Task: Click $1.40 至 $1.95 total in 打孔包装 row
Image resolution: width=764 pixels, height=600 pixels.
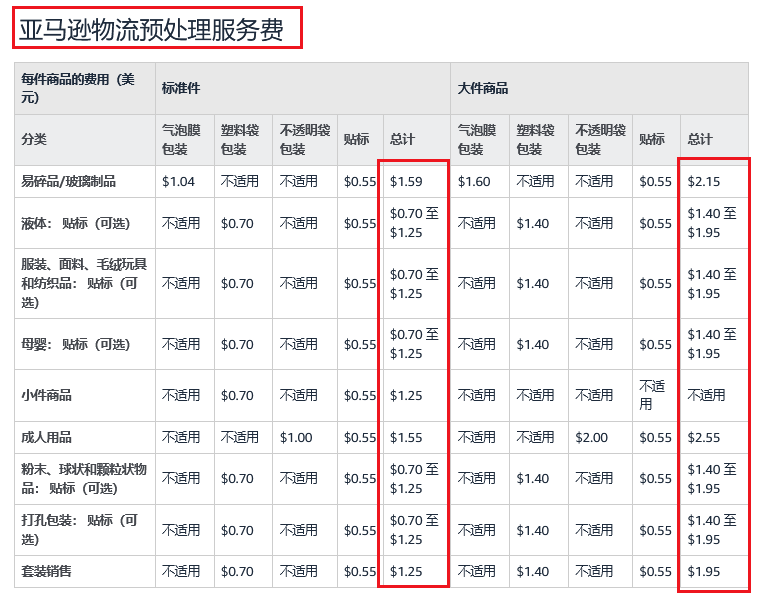Action: point(712,530)
